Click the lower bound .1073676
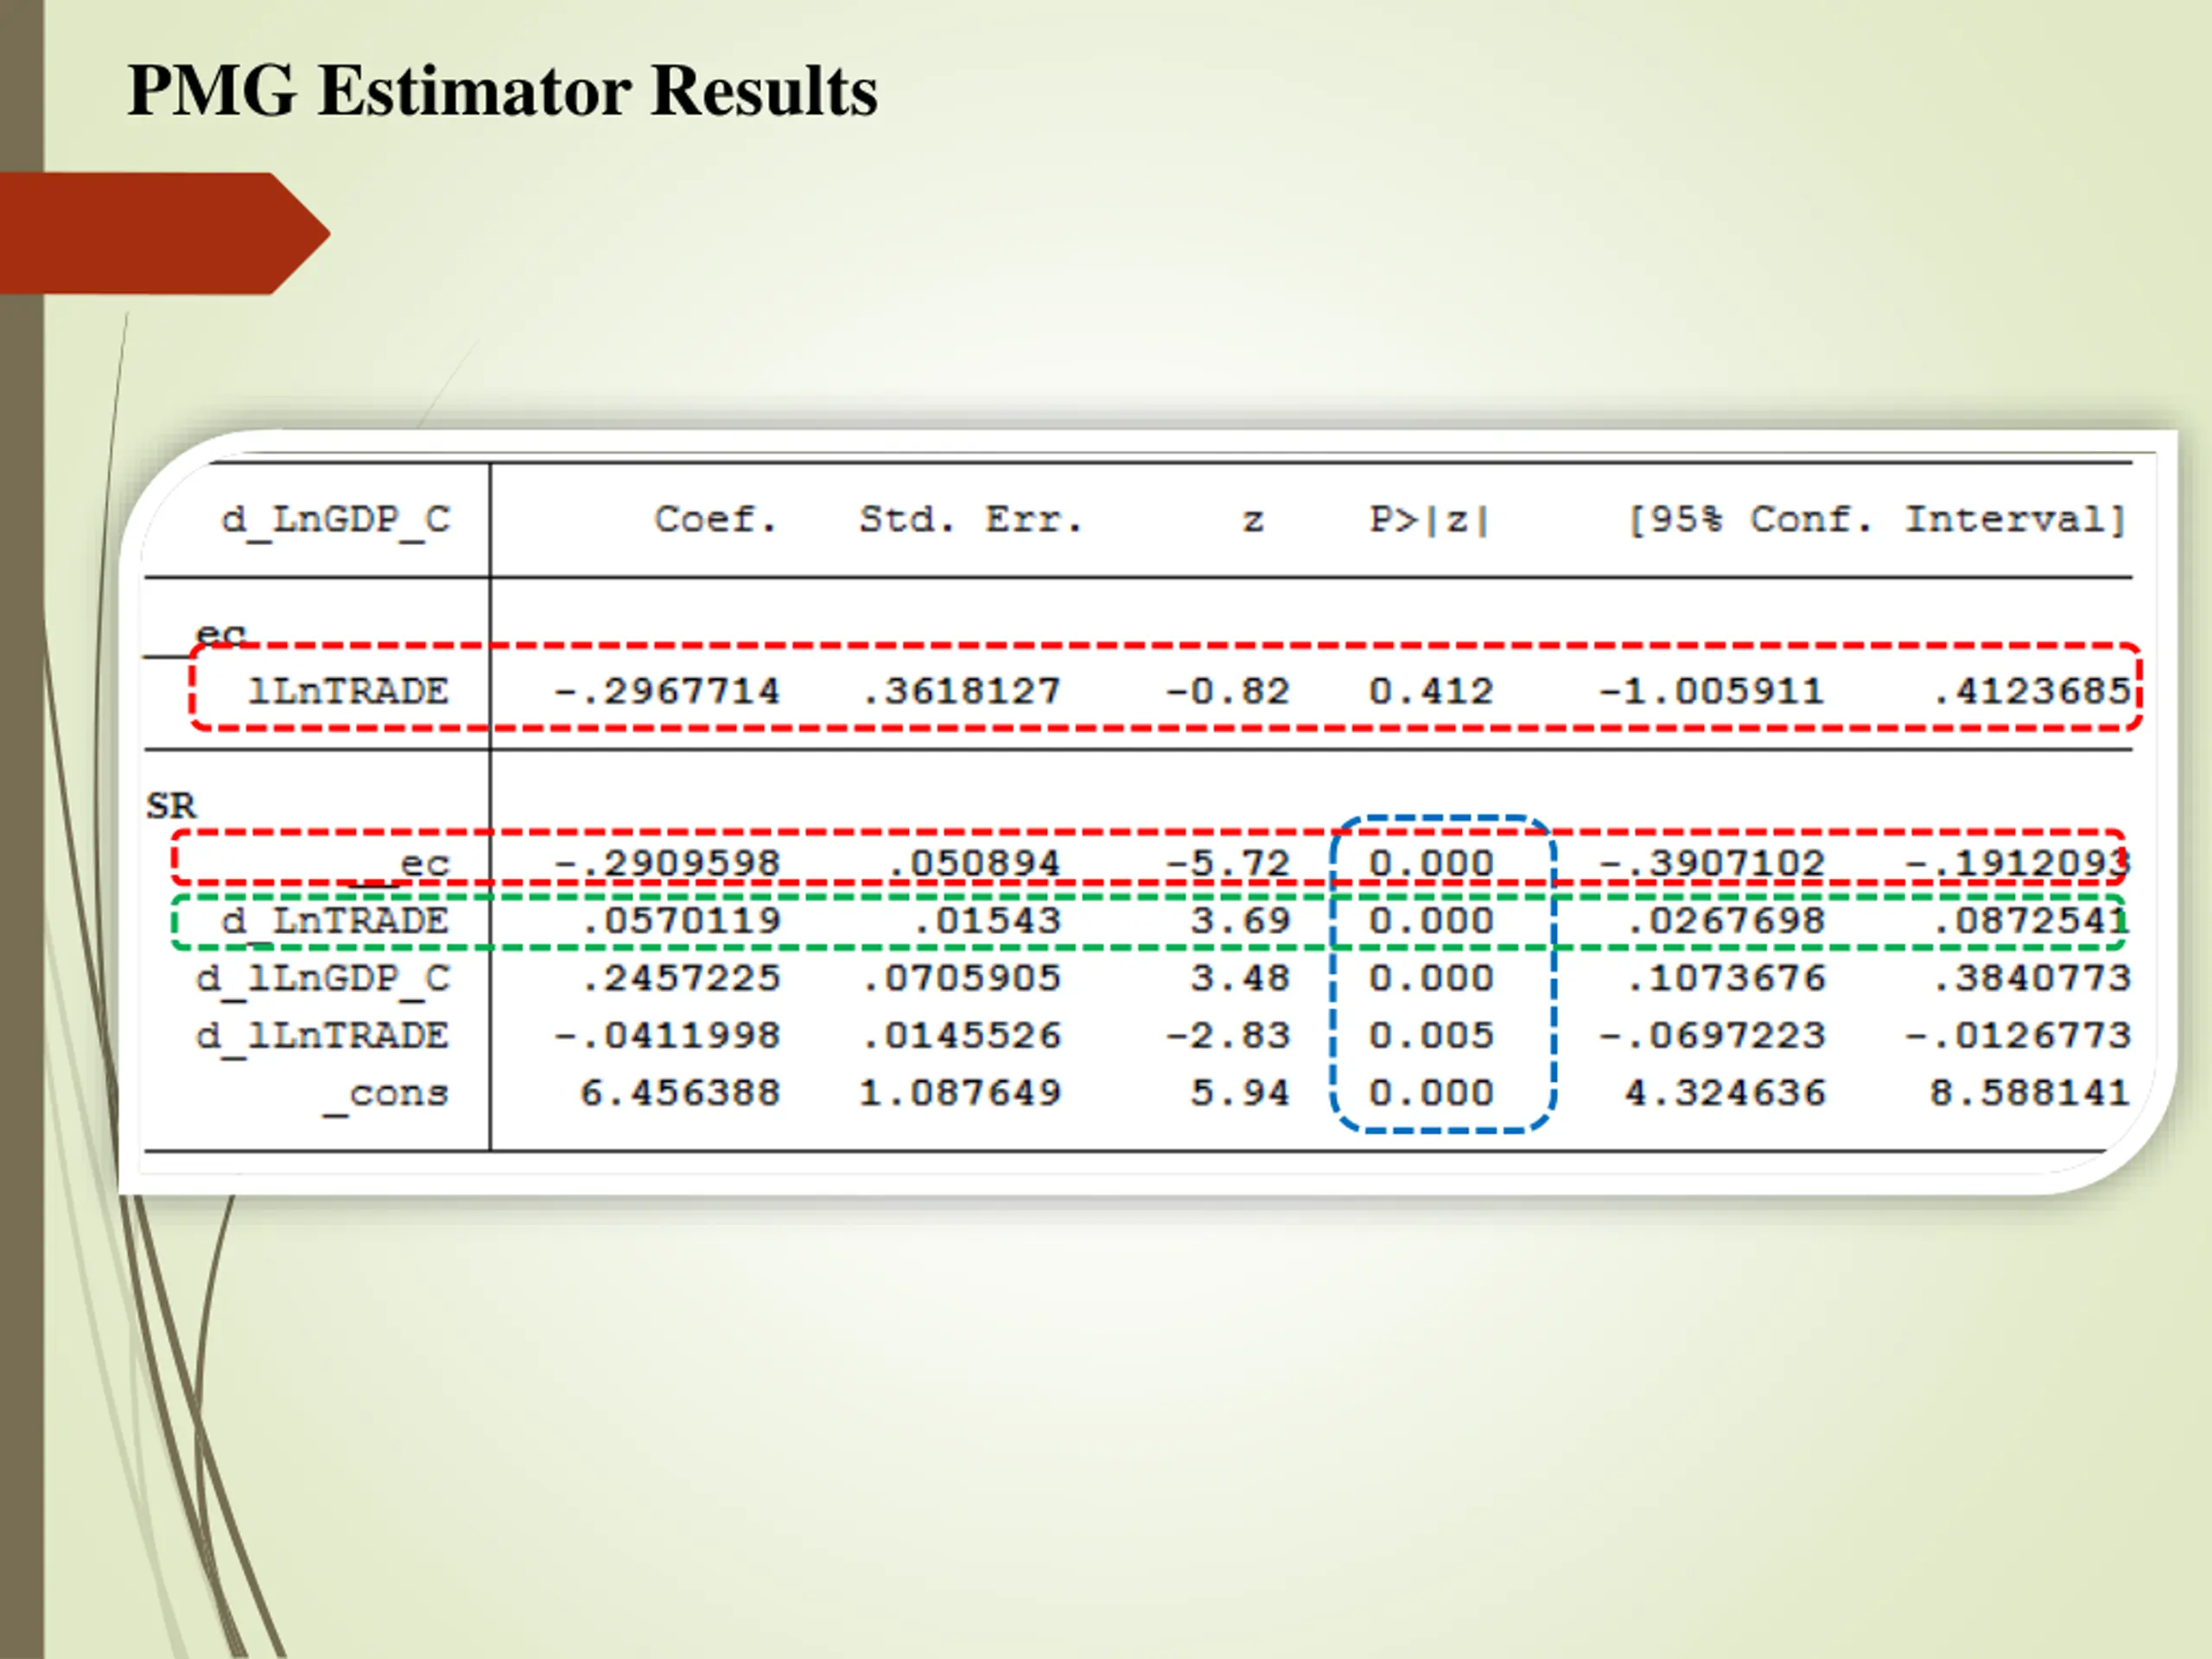 coord(1726,978)
